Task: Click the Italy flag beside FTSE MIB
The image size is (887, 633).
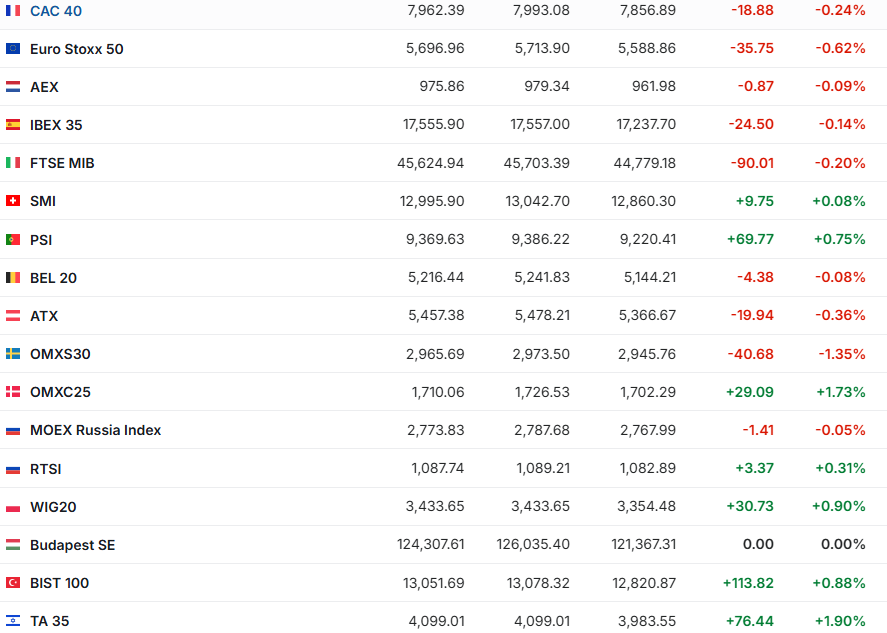Action: (13, 163)
